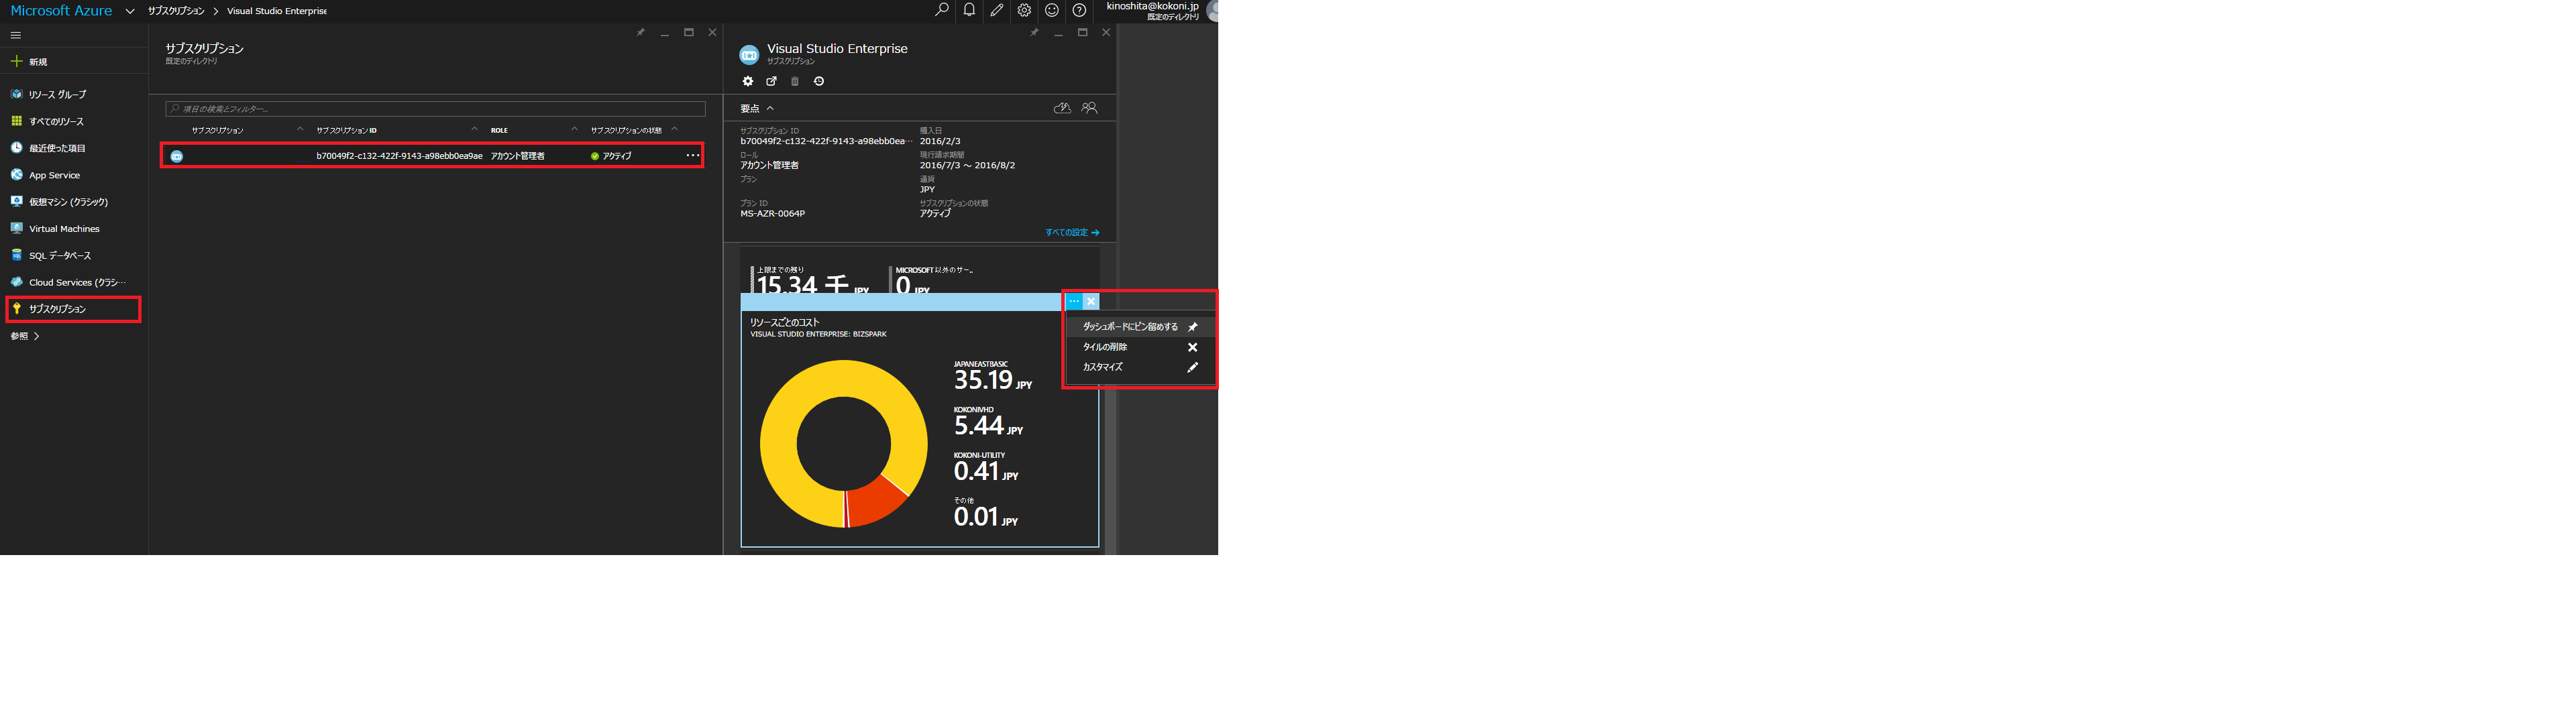Screen dimensions: 2576x724
Task: Click the JAPANEASTBASIC 35.19 JPY value
Action: click(x=992, y=380)
